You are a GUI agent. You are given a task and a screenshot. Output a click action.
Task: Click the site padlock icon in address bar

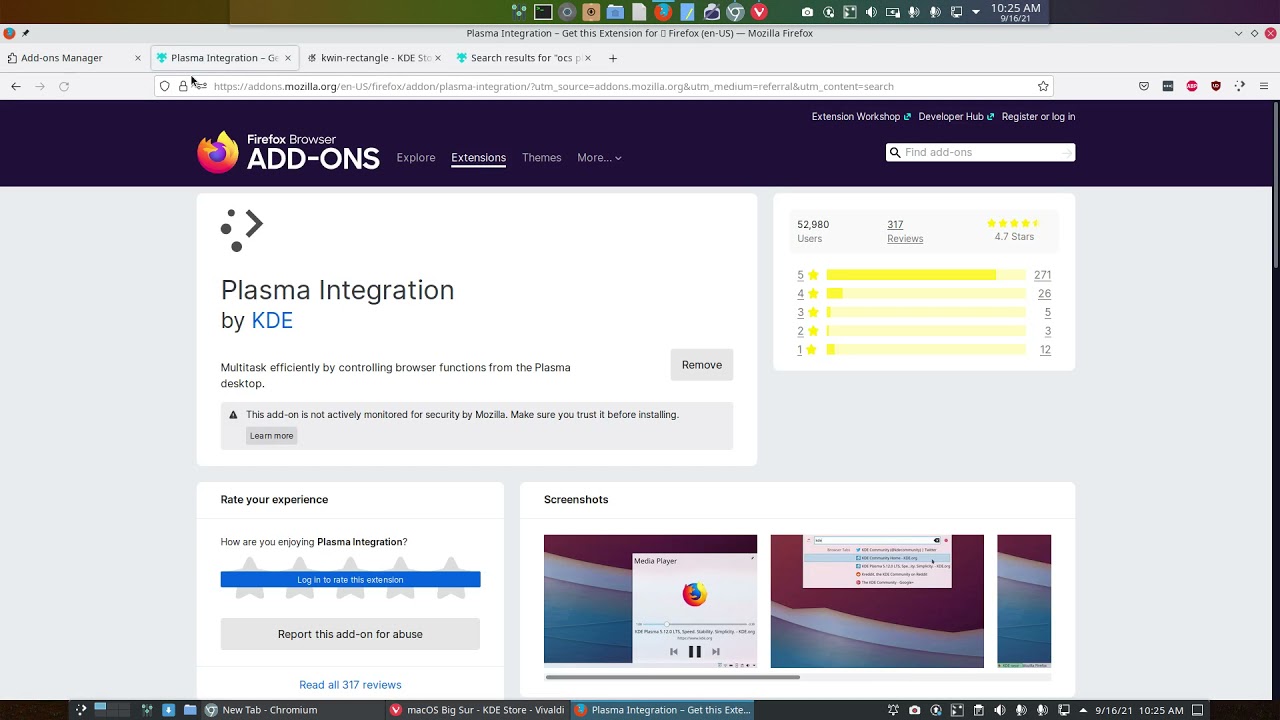click(183, 86)
